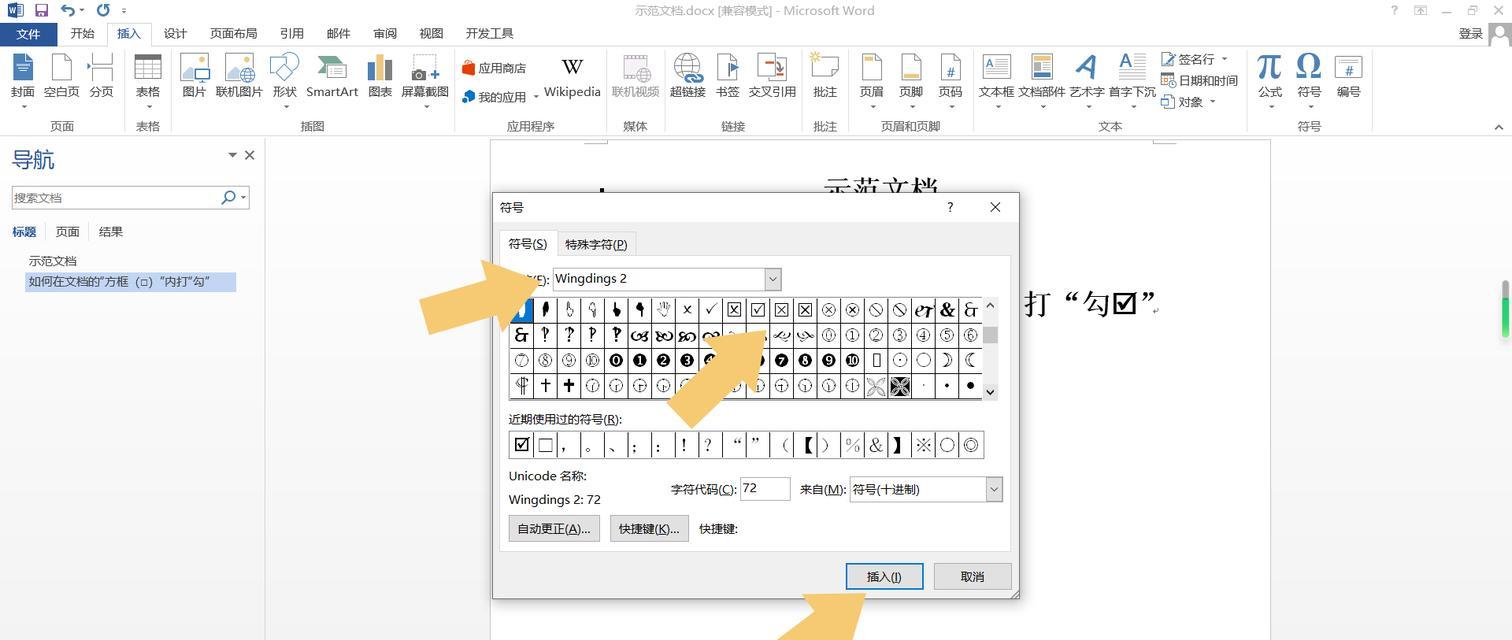Click the 自动更正 AutoCorrect button
Viewport: 1512px width, 640px height.
[x=553, y=528]
